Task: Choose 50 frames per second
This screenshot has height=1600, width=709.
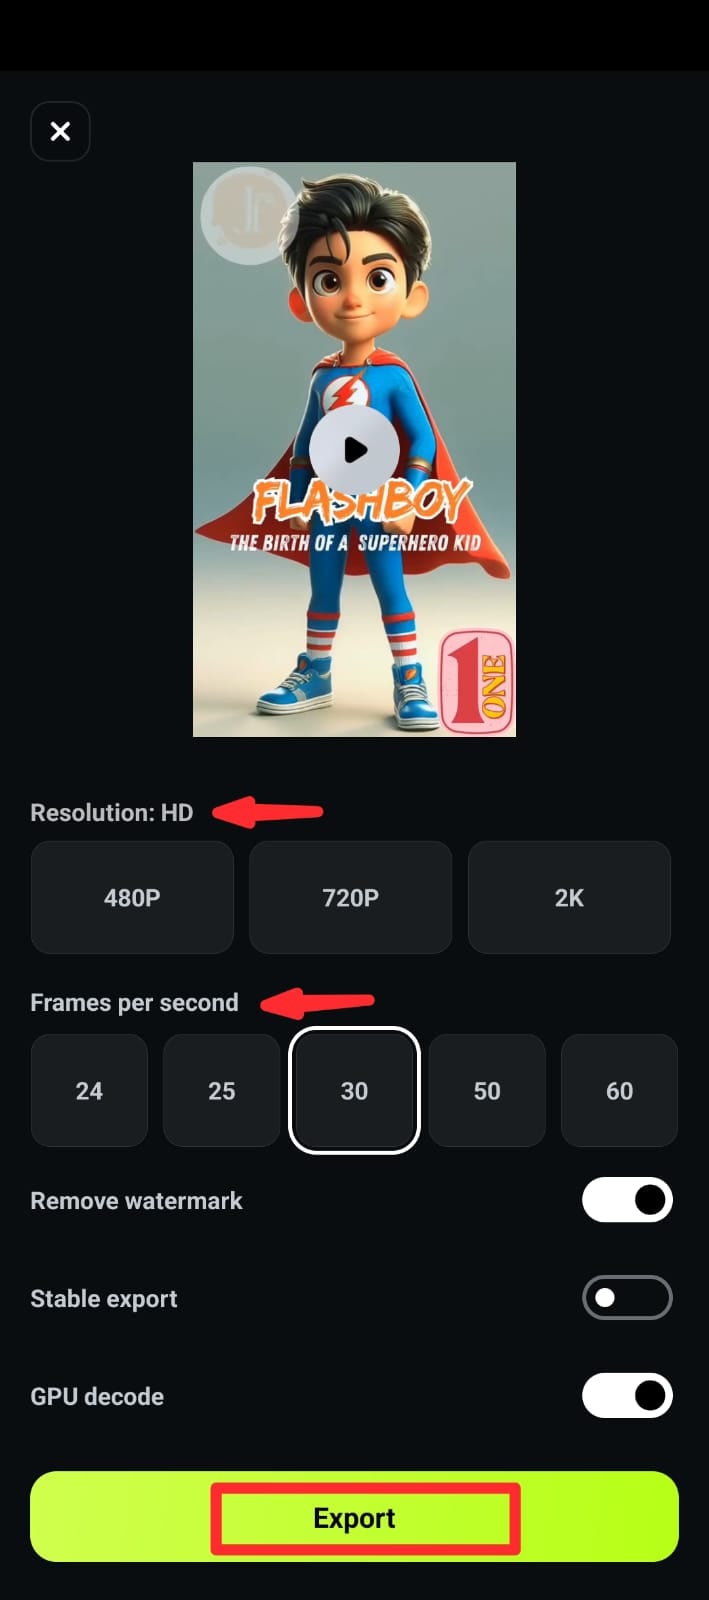Action: (x=487, y=1090)
